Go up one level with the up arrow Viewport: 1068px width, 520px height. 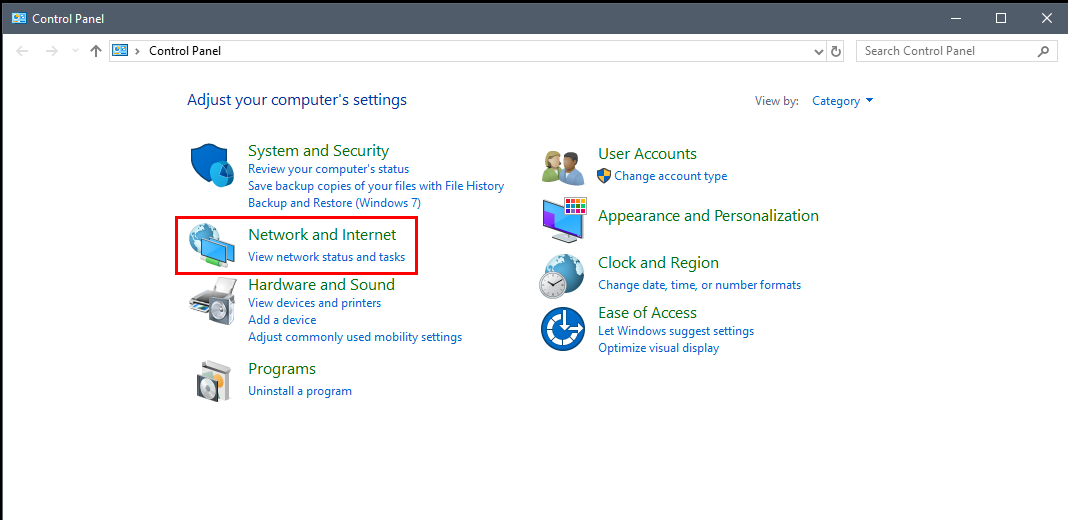point(95,51)
